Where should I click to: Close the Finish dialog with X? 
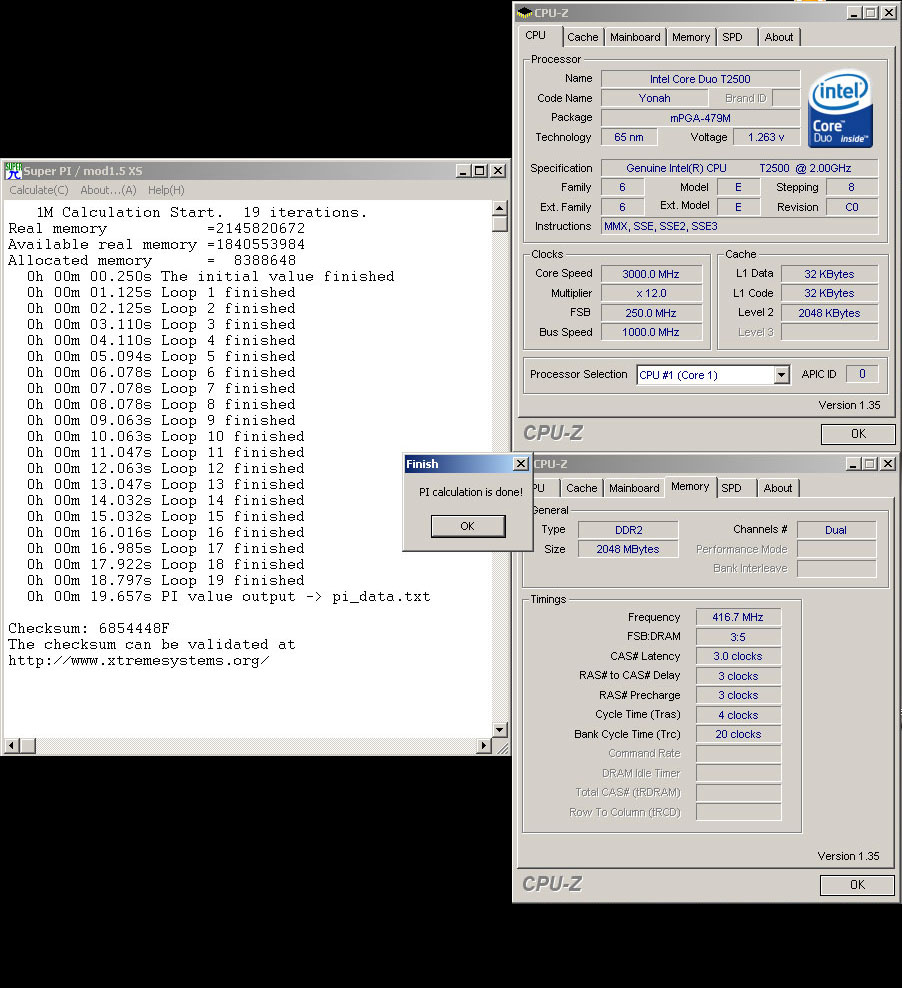point(520,464)
